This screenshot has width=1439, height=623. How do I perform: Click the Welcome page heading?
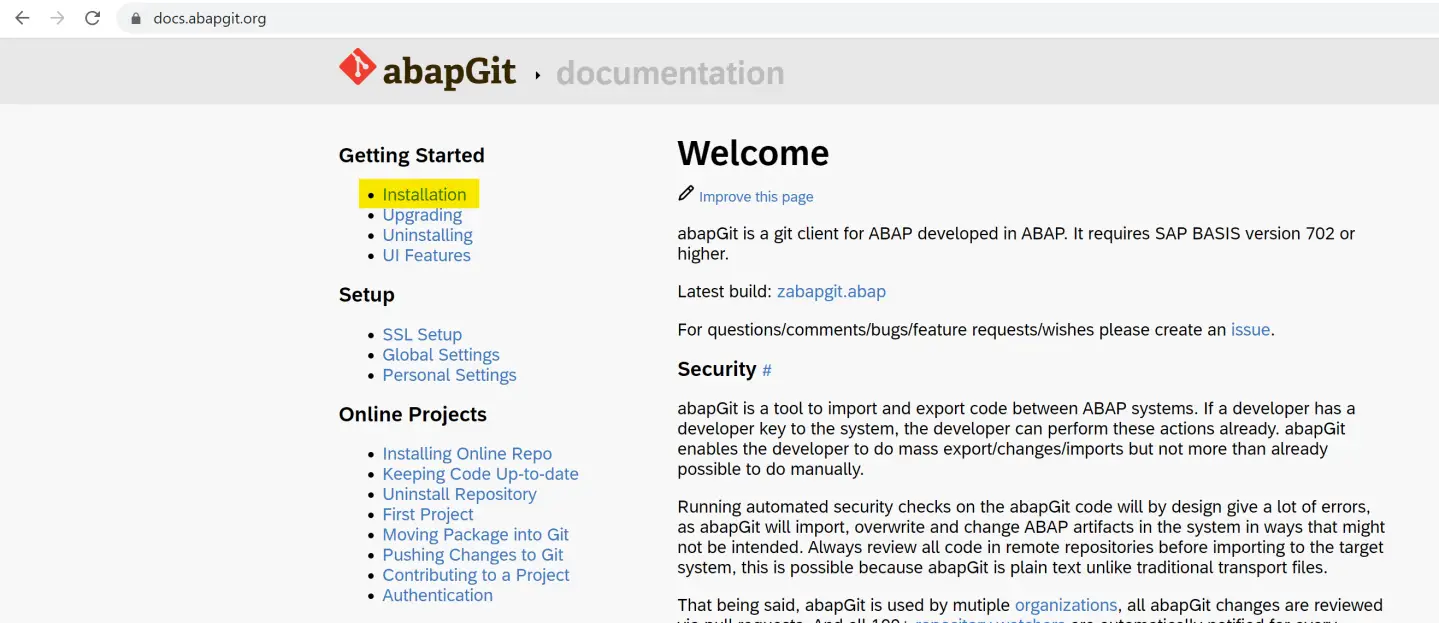tap(753, 153)
